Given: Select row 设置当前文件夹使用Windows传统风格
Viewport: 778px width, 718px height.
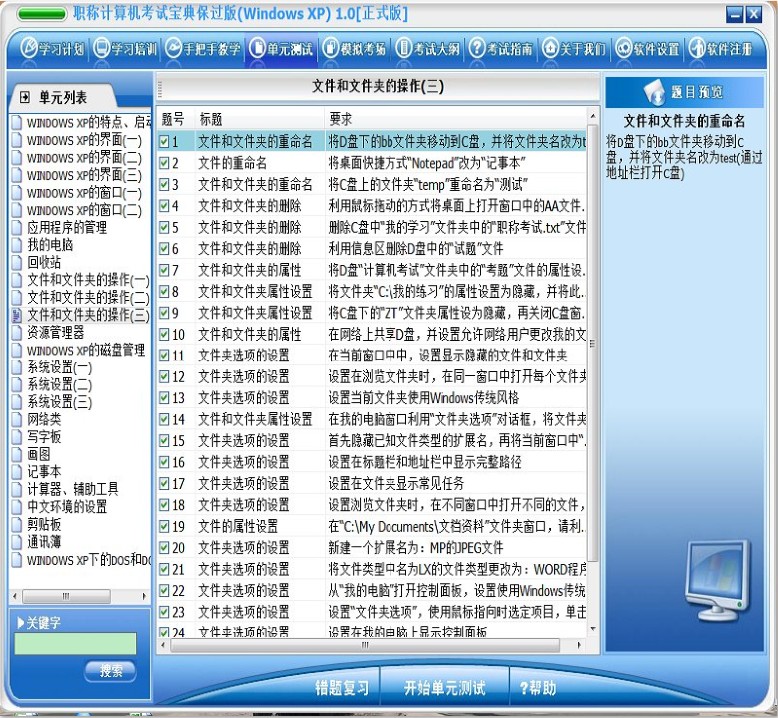Looking at the screenshot, I should tap(372, 398).
